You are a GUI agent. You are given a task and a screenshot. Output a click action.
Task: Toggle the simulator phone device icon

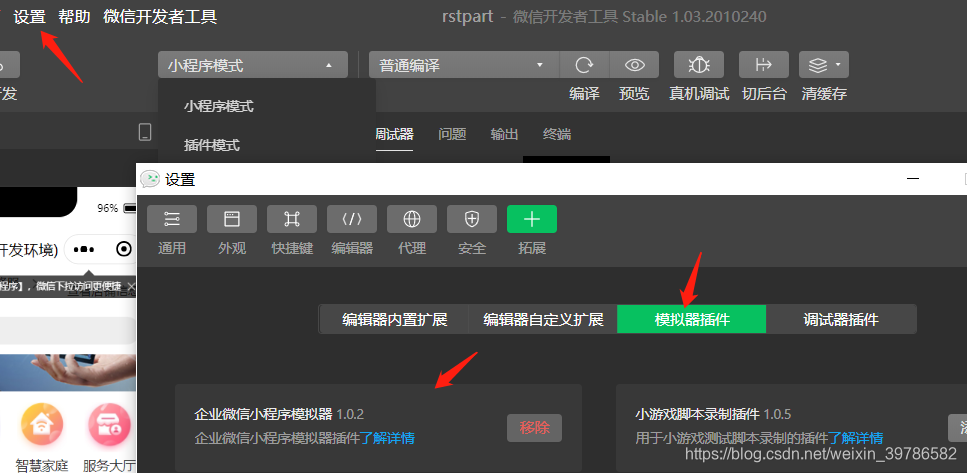tap(145, 132)
